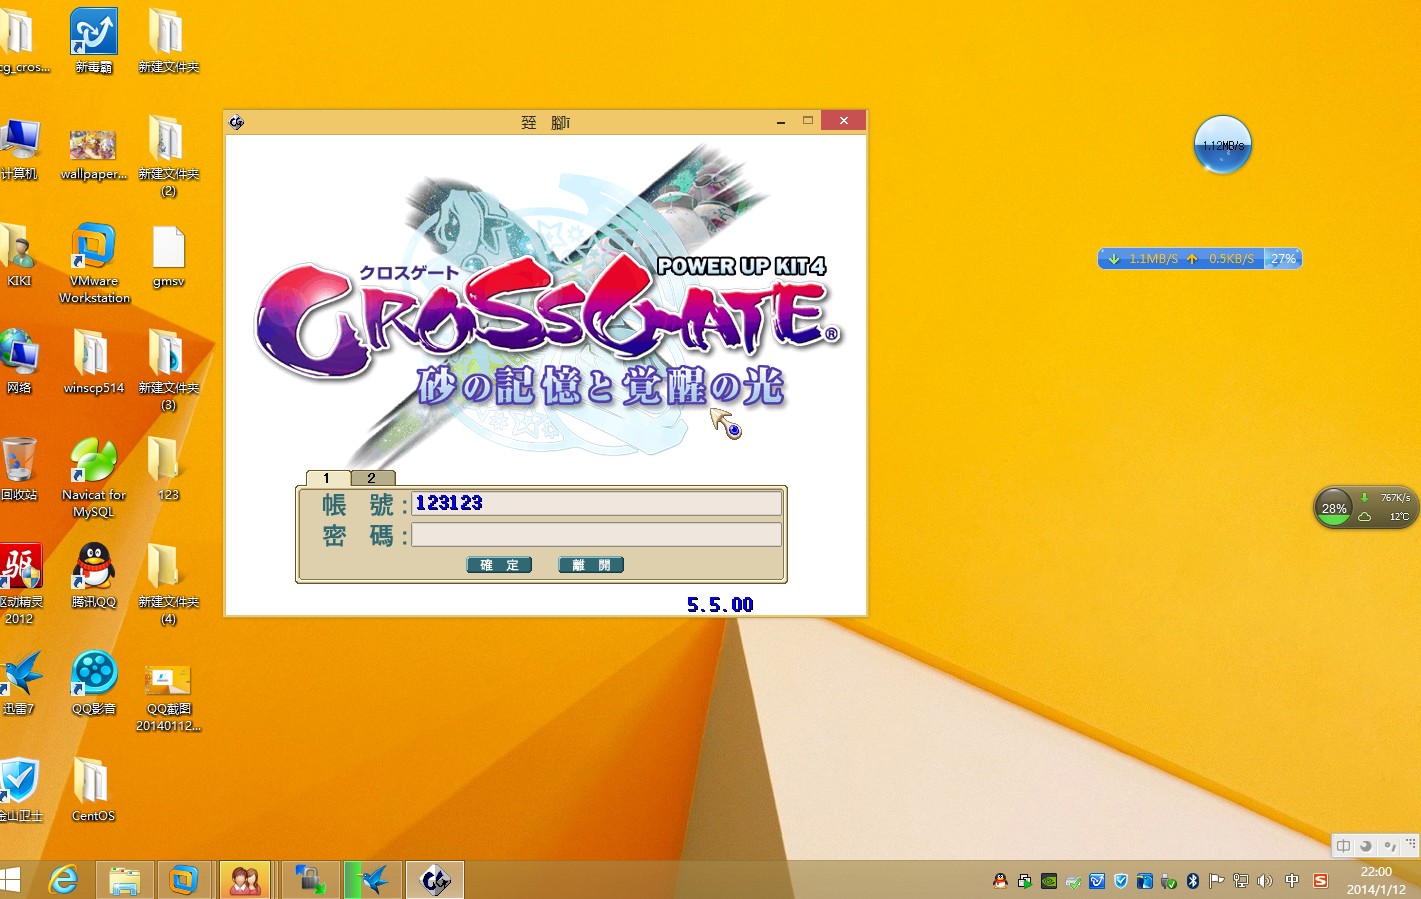Open the winscp514 folder
The width and height of the screenshot is (1421, 899).
[x=92, y=355]
